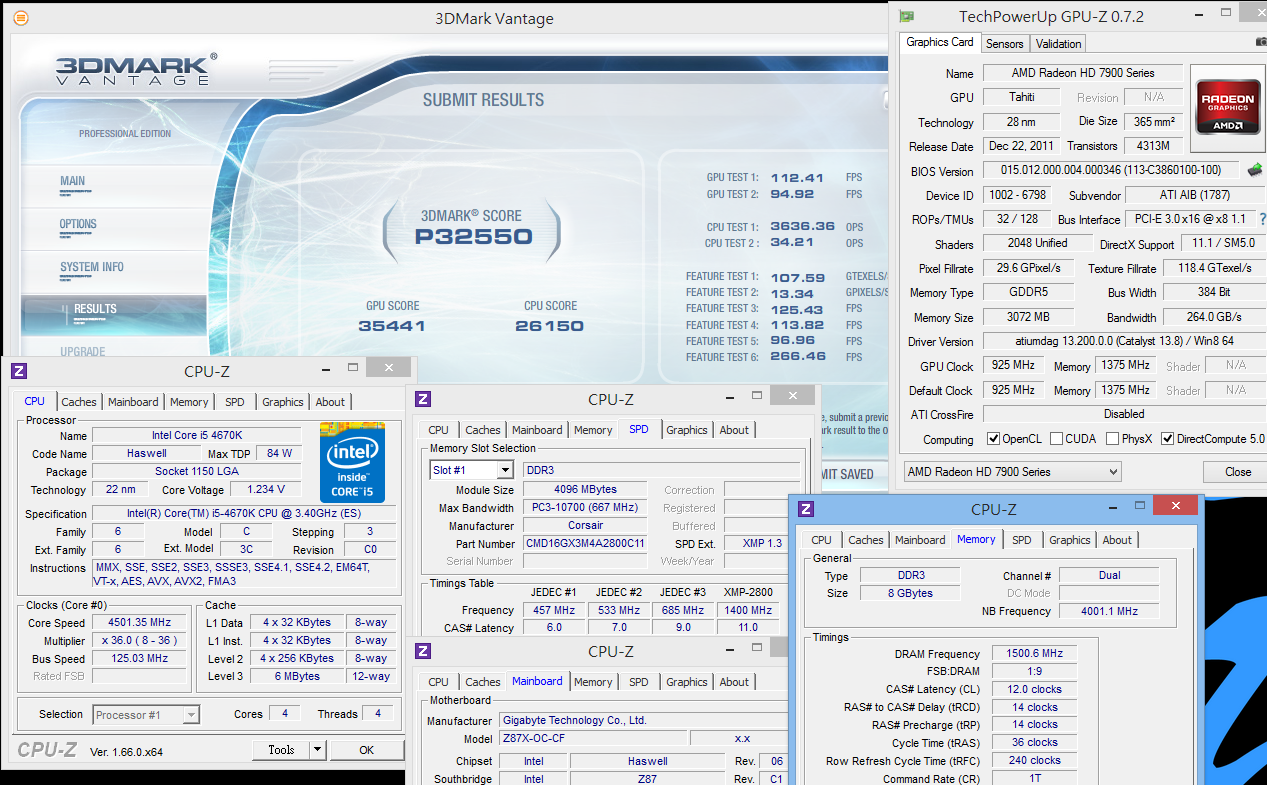Image resolution: width=1267 pixels, height=785 pixels.
Task: Enable the CUDA checkbox
Action: [x=1057, y=439]
